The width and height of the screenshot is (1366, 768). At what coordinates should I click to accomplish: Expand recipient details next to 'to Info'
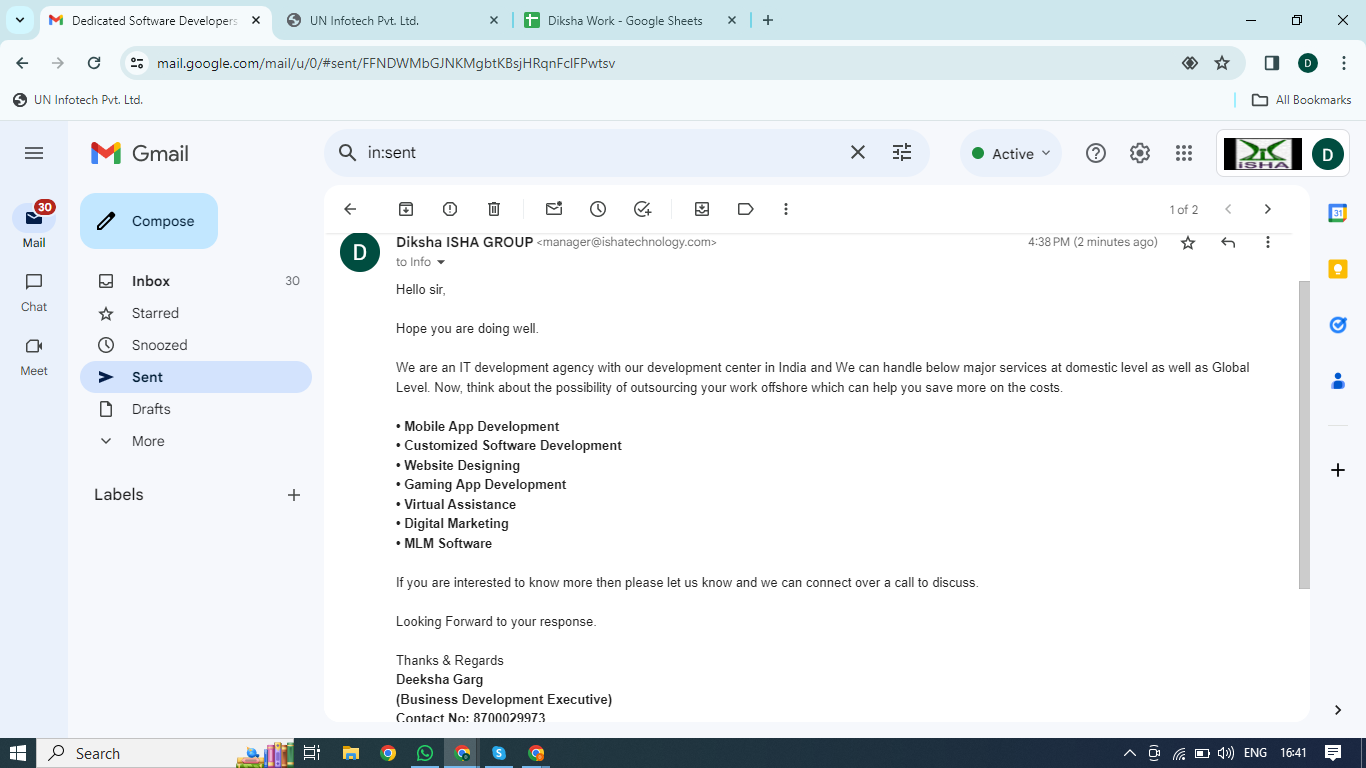[x=441, y=262]
